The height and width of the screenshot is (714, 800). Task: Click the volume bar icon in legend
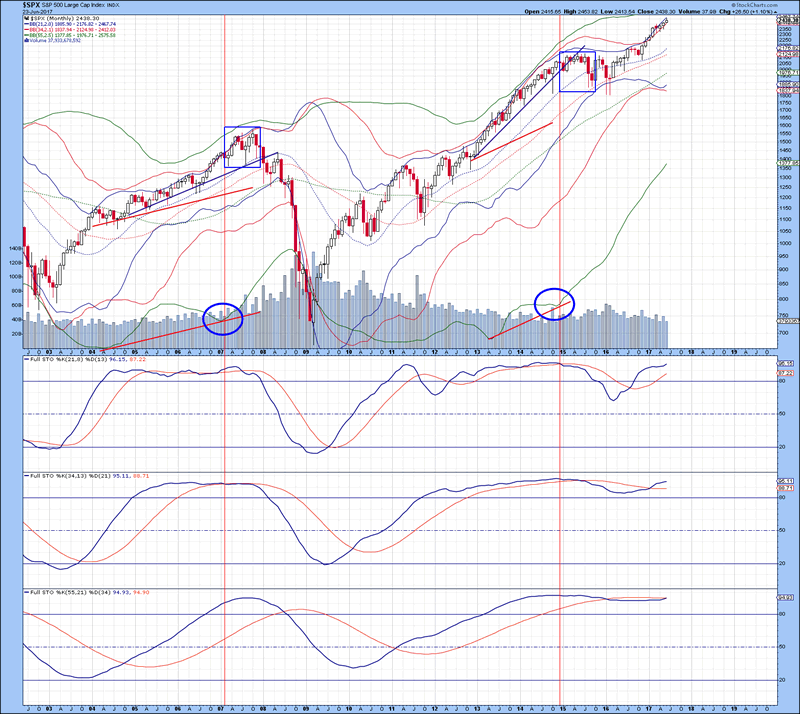[27, 40]
